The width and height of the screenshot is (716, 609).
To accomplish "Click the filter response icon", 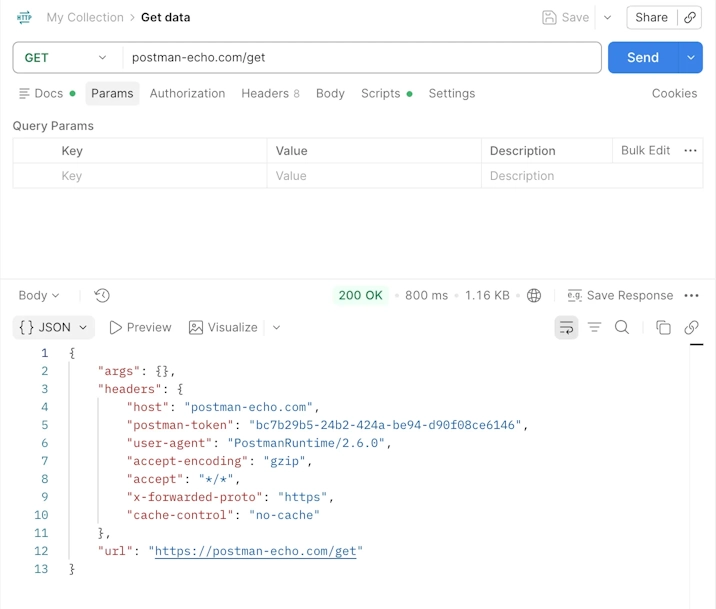I will [594, 327].
